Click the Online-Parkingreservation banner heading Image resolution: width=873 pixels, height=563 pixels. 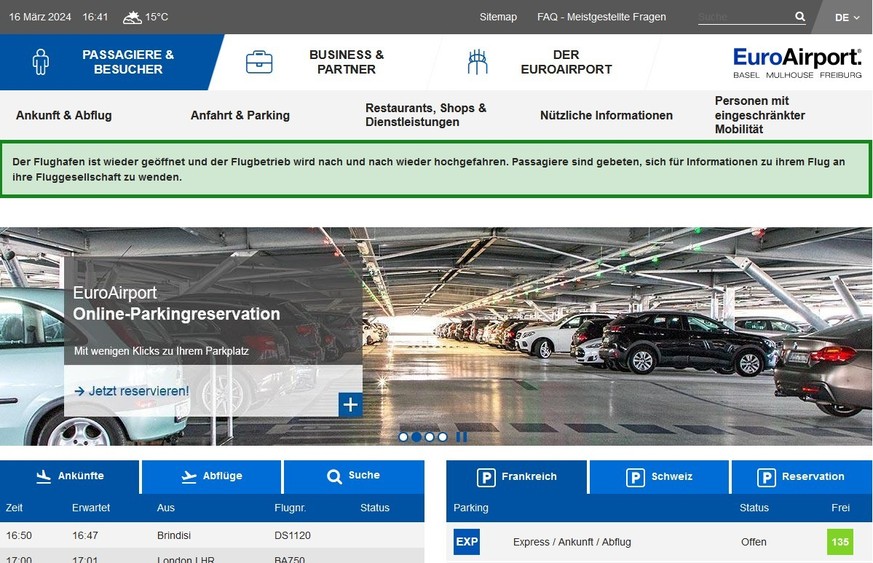click(x=176, y=314)
